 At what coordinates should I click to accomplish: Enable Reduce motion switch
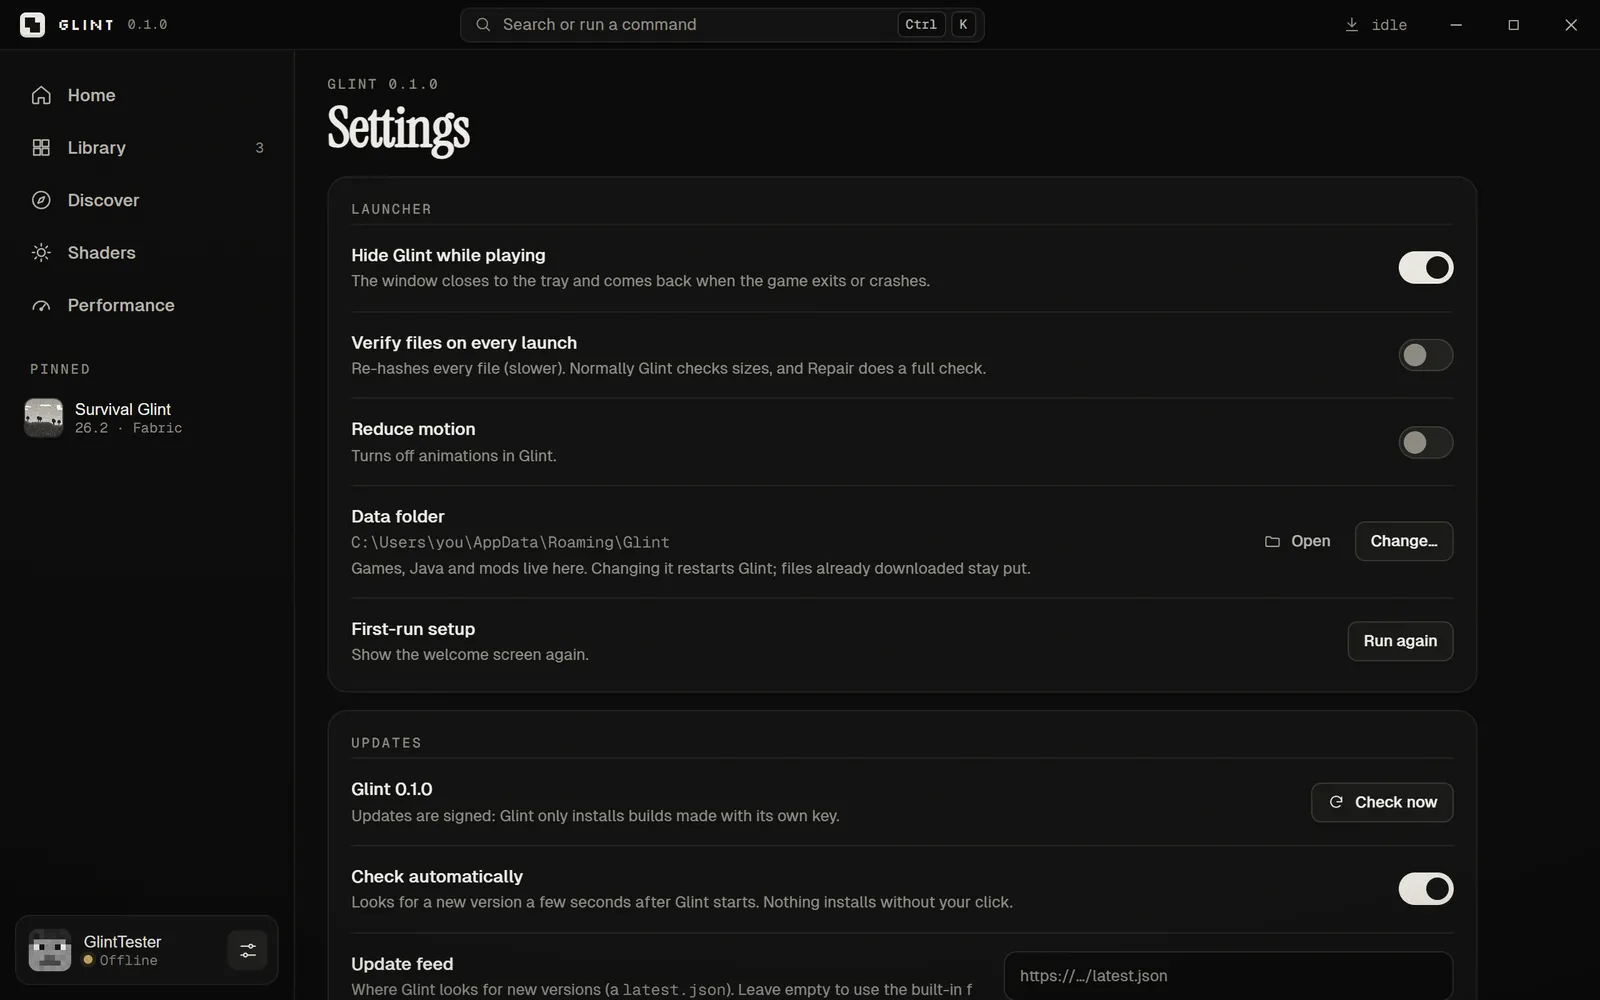click(1425, 442)
